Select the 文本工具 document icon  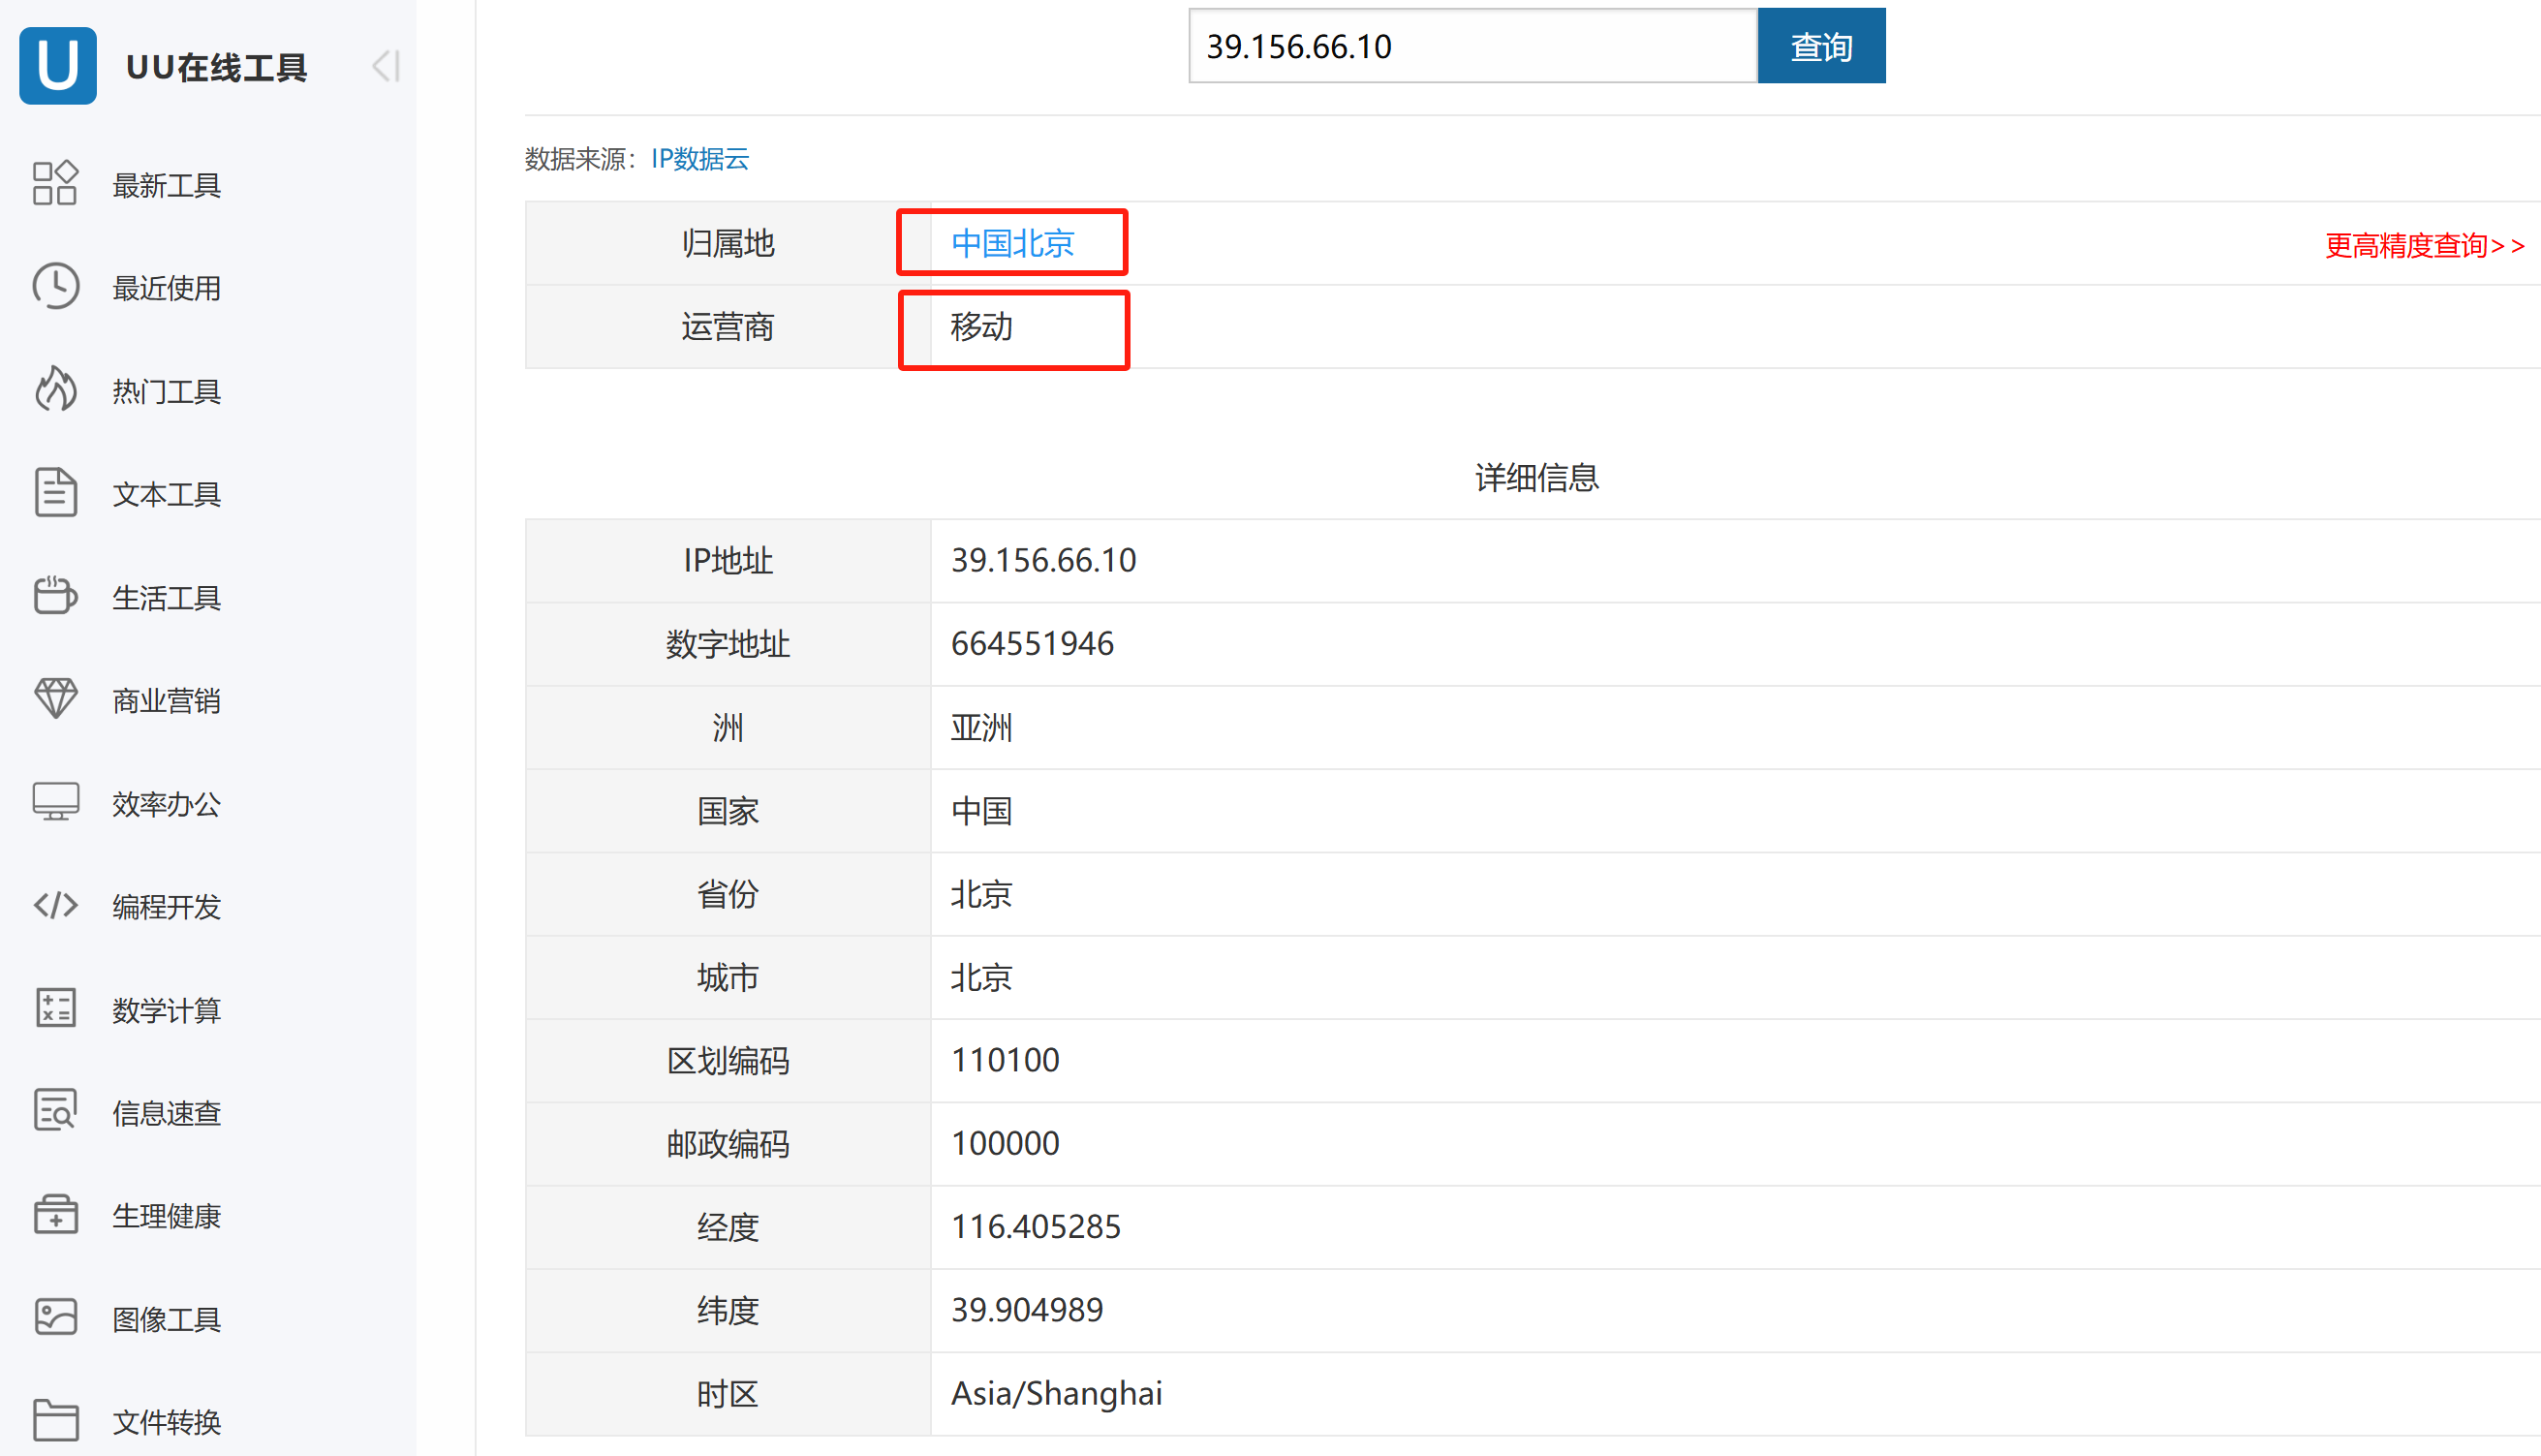(55, 493)
